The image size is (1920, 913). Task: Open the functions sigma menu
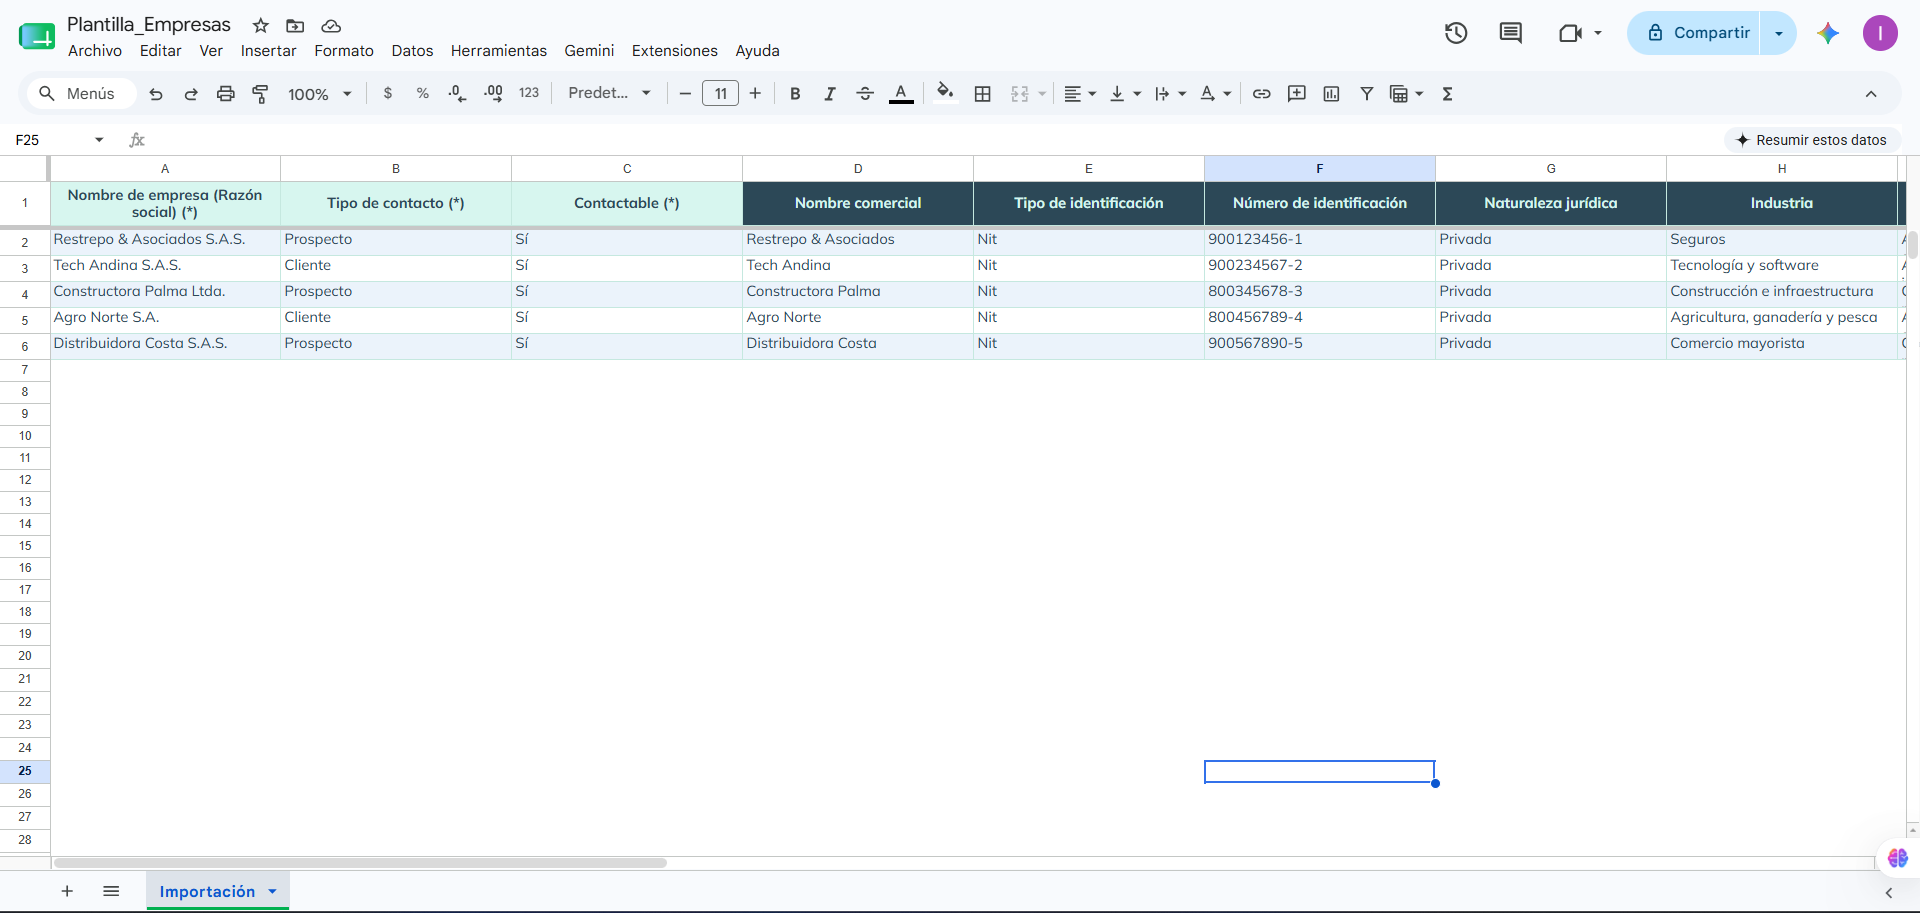click(1447, 94)
